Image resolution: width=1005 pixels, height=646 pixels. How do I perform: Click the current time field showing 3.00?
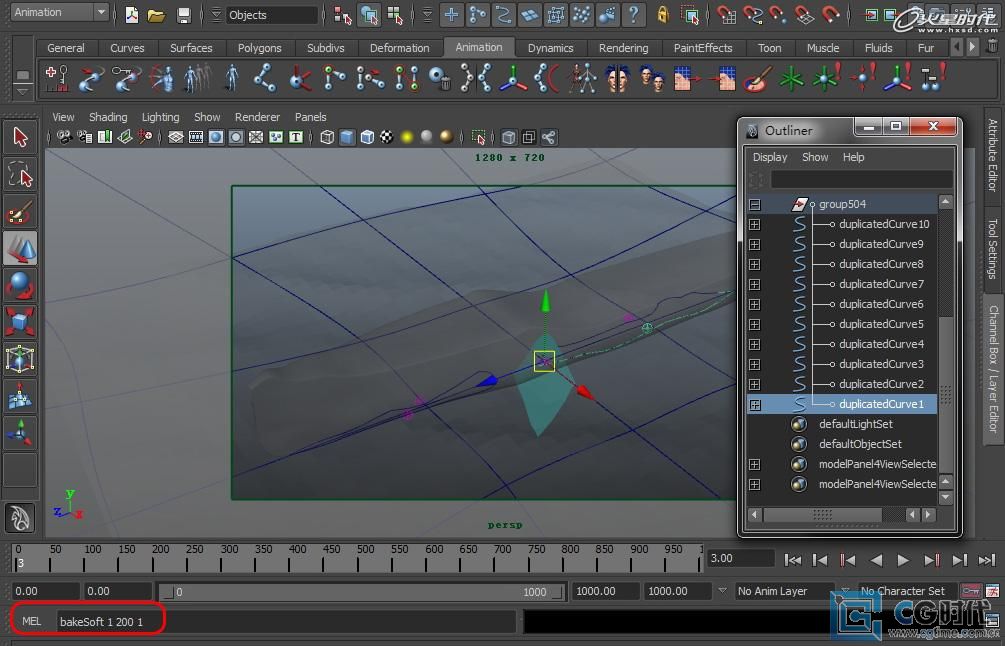point(740,559)
